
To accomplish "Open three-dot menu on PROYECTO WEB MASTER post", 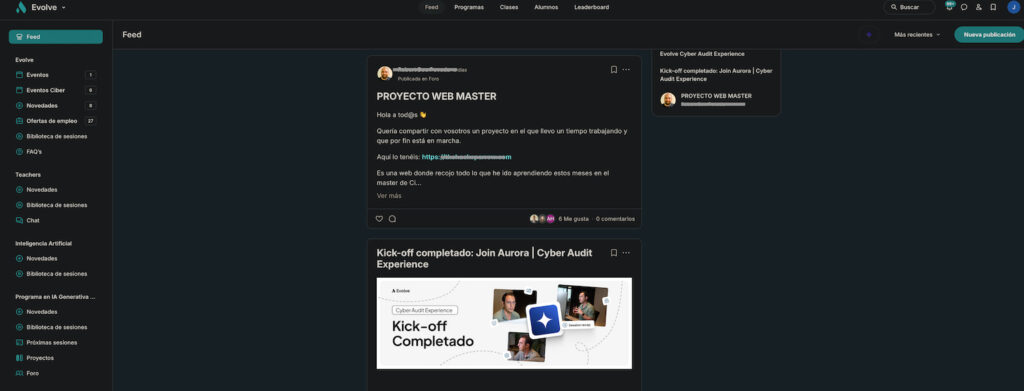I will coord(626,69).
